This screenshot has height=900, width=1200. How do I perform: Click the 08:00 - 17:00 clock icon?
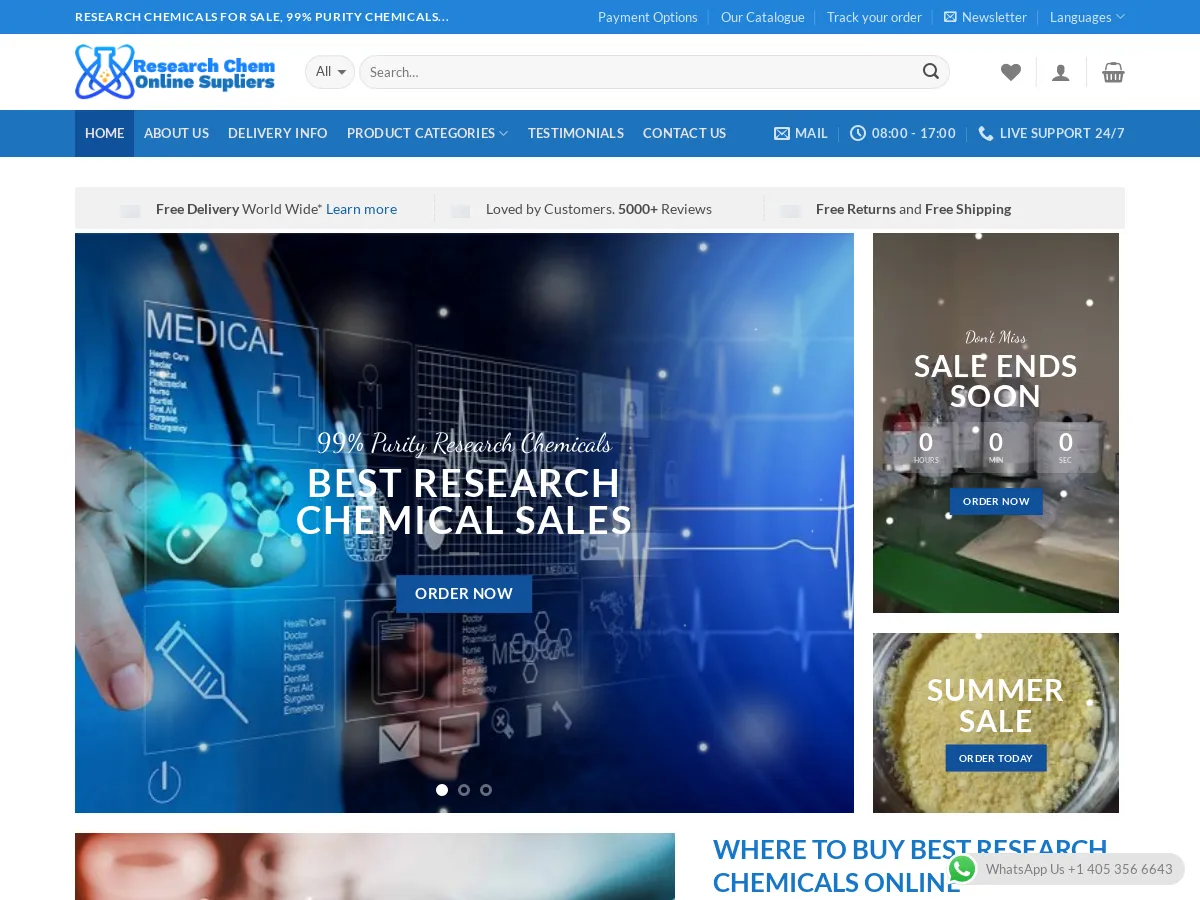[858, 133]
